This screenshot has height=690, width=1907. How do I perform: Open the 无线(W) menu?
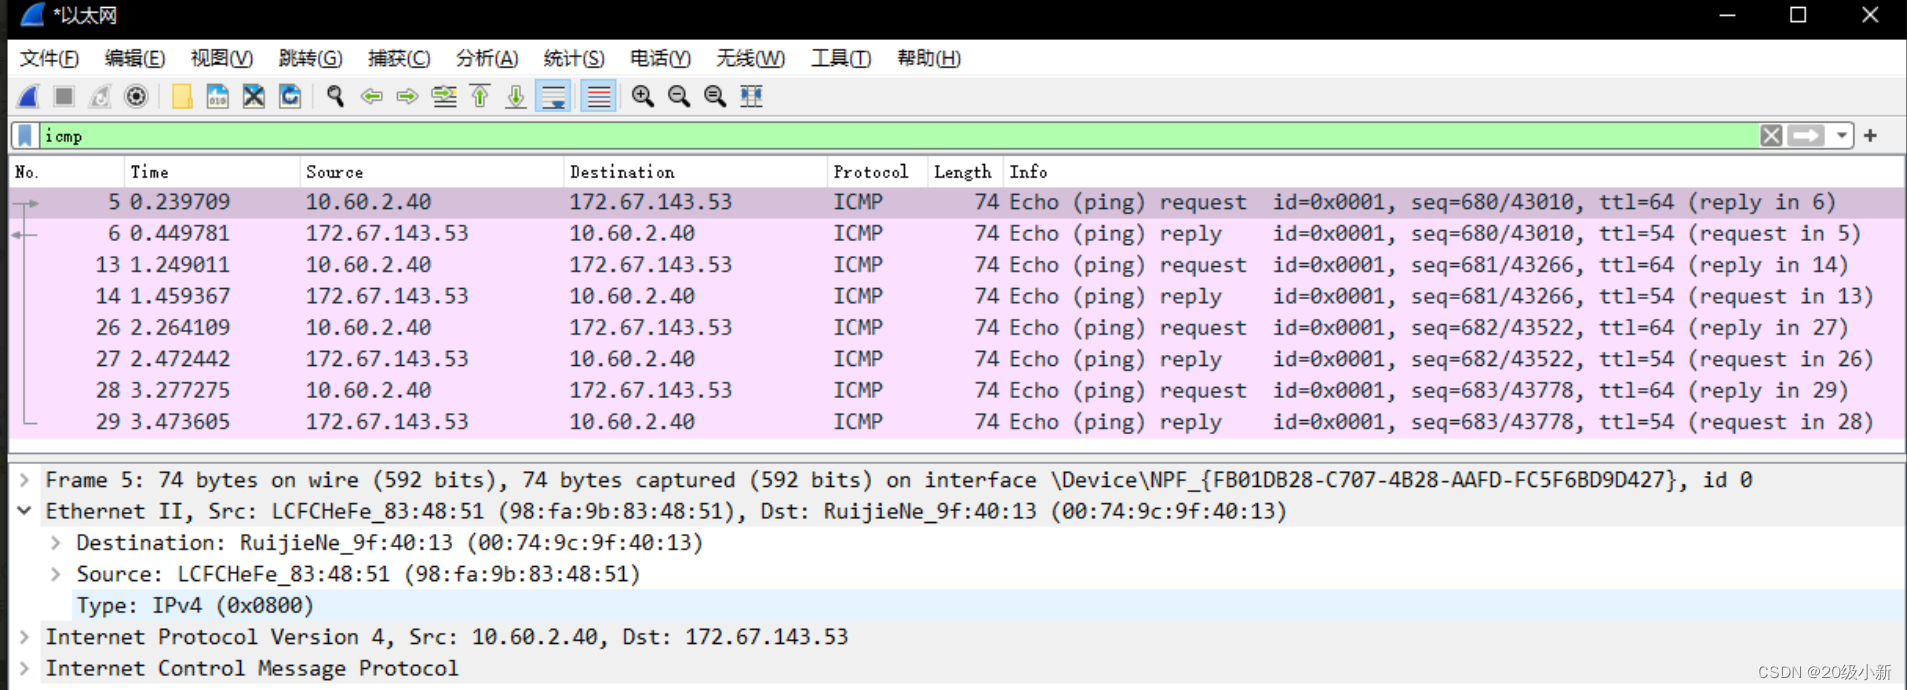[750, 58]
